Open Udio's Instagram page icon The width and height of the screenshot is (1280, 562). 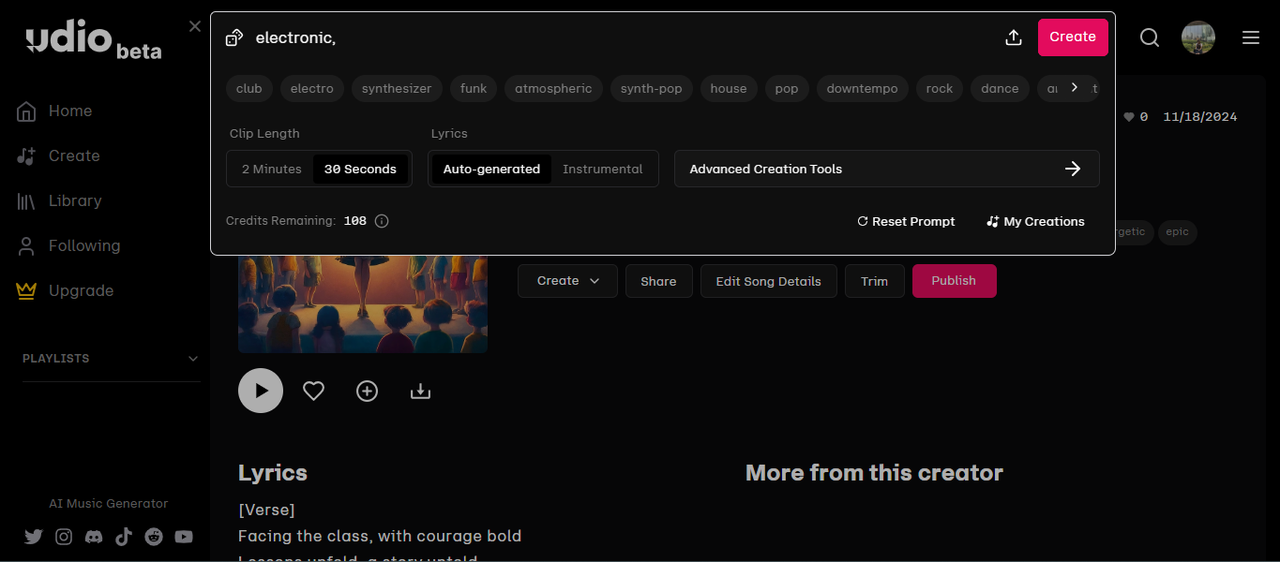[63, 537]
